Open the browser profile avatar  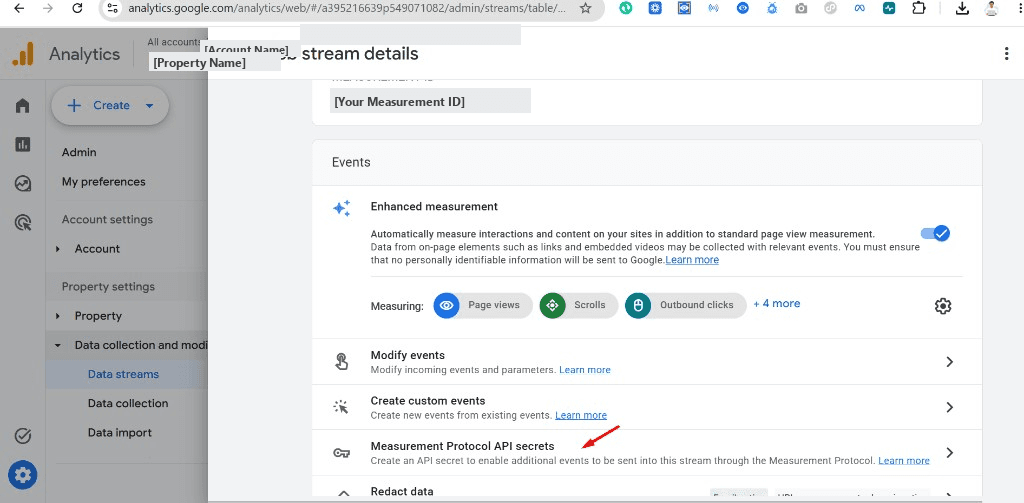point(991,8)
